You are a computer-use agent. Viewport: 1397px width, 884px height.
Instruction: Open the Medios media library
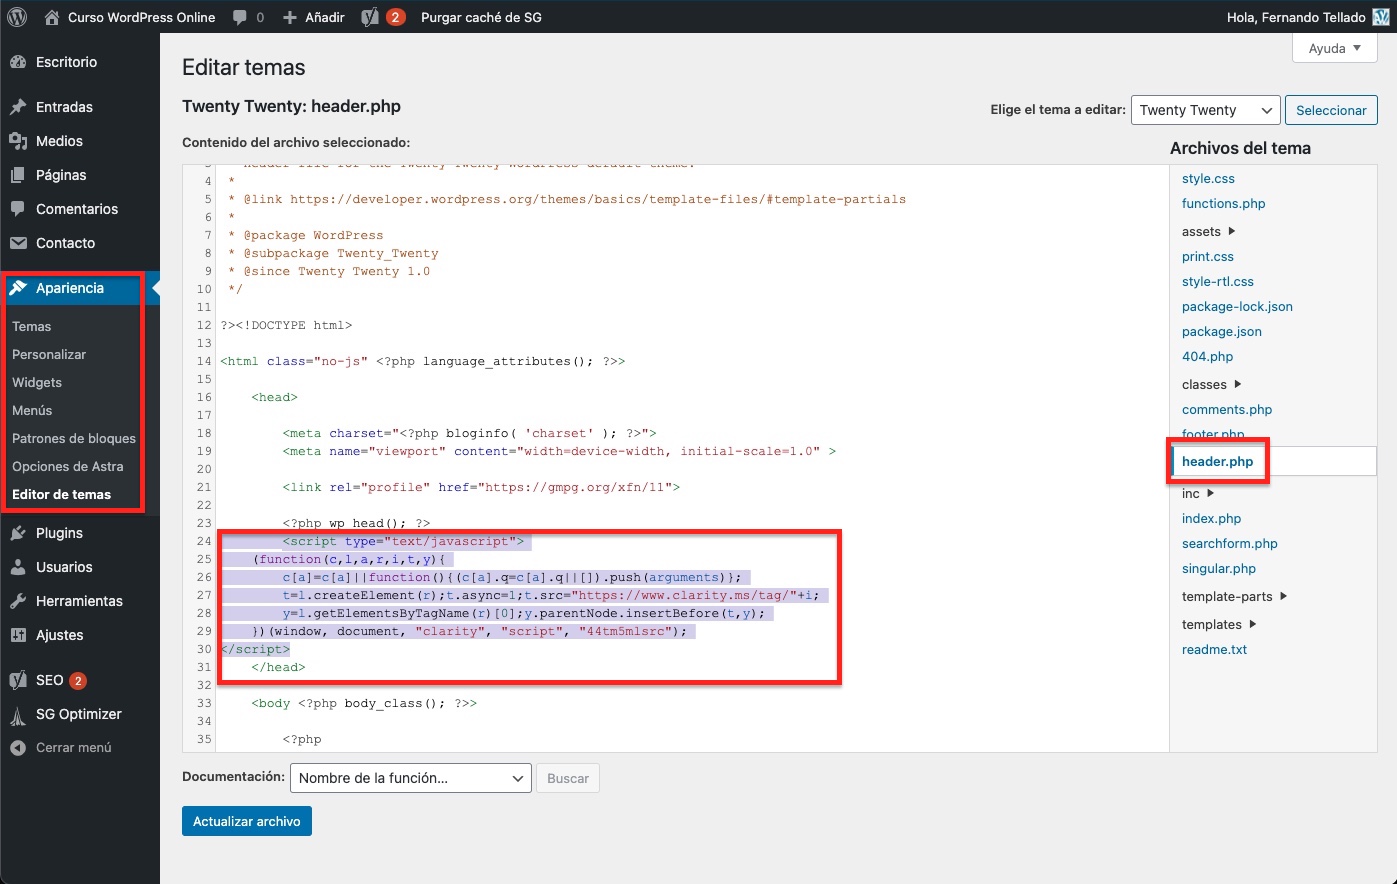[59, 141]
